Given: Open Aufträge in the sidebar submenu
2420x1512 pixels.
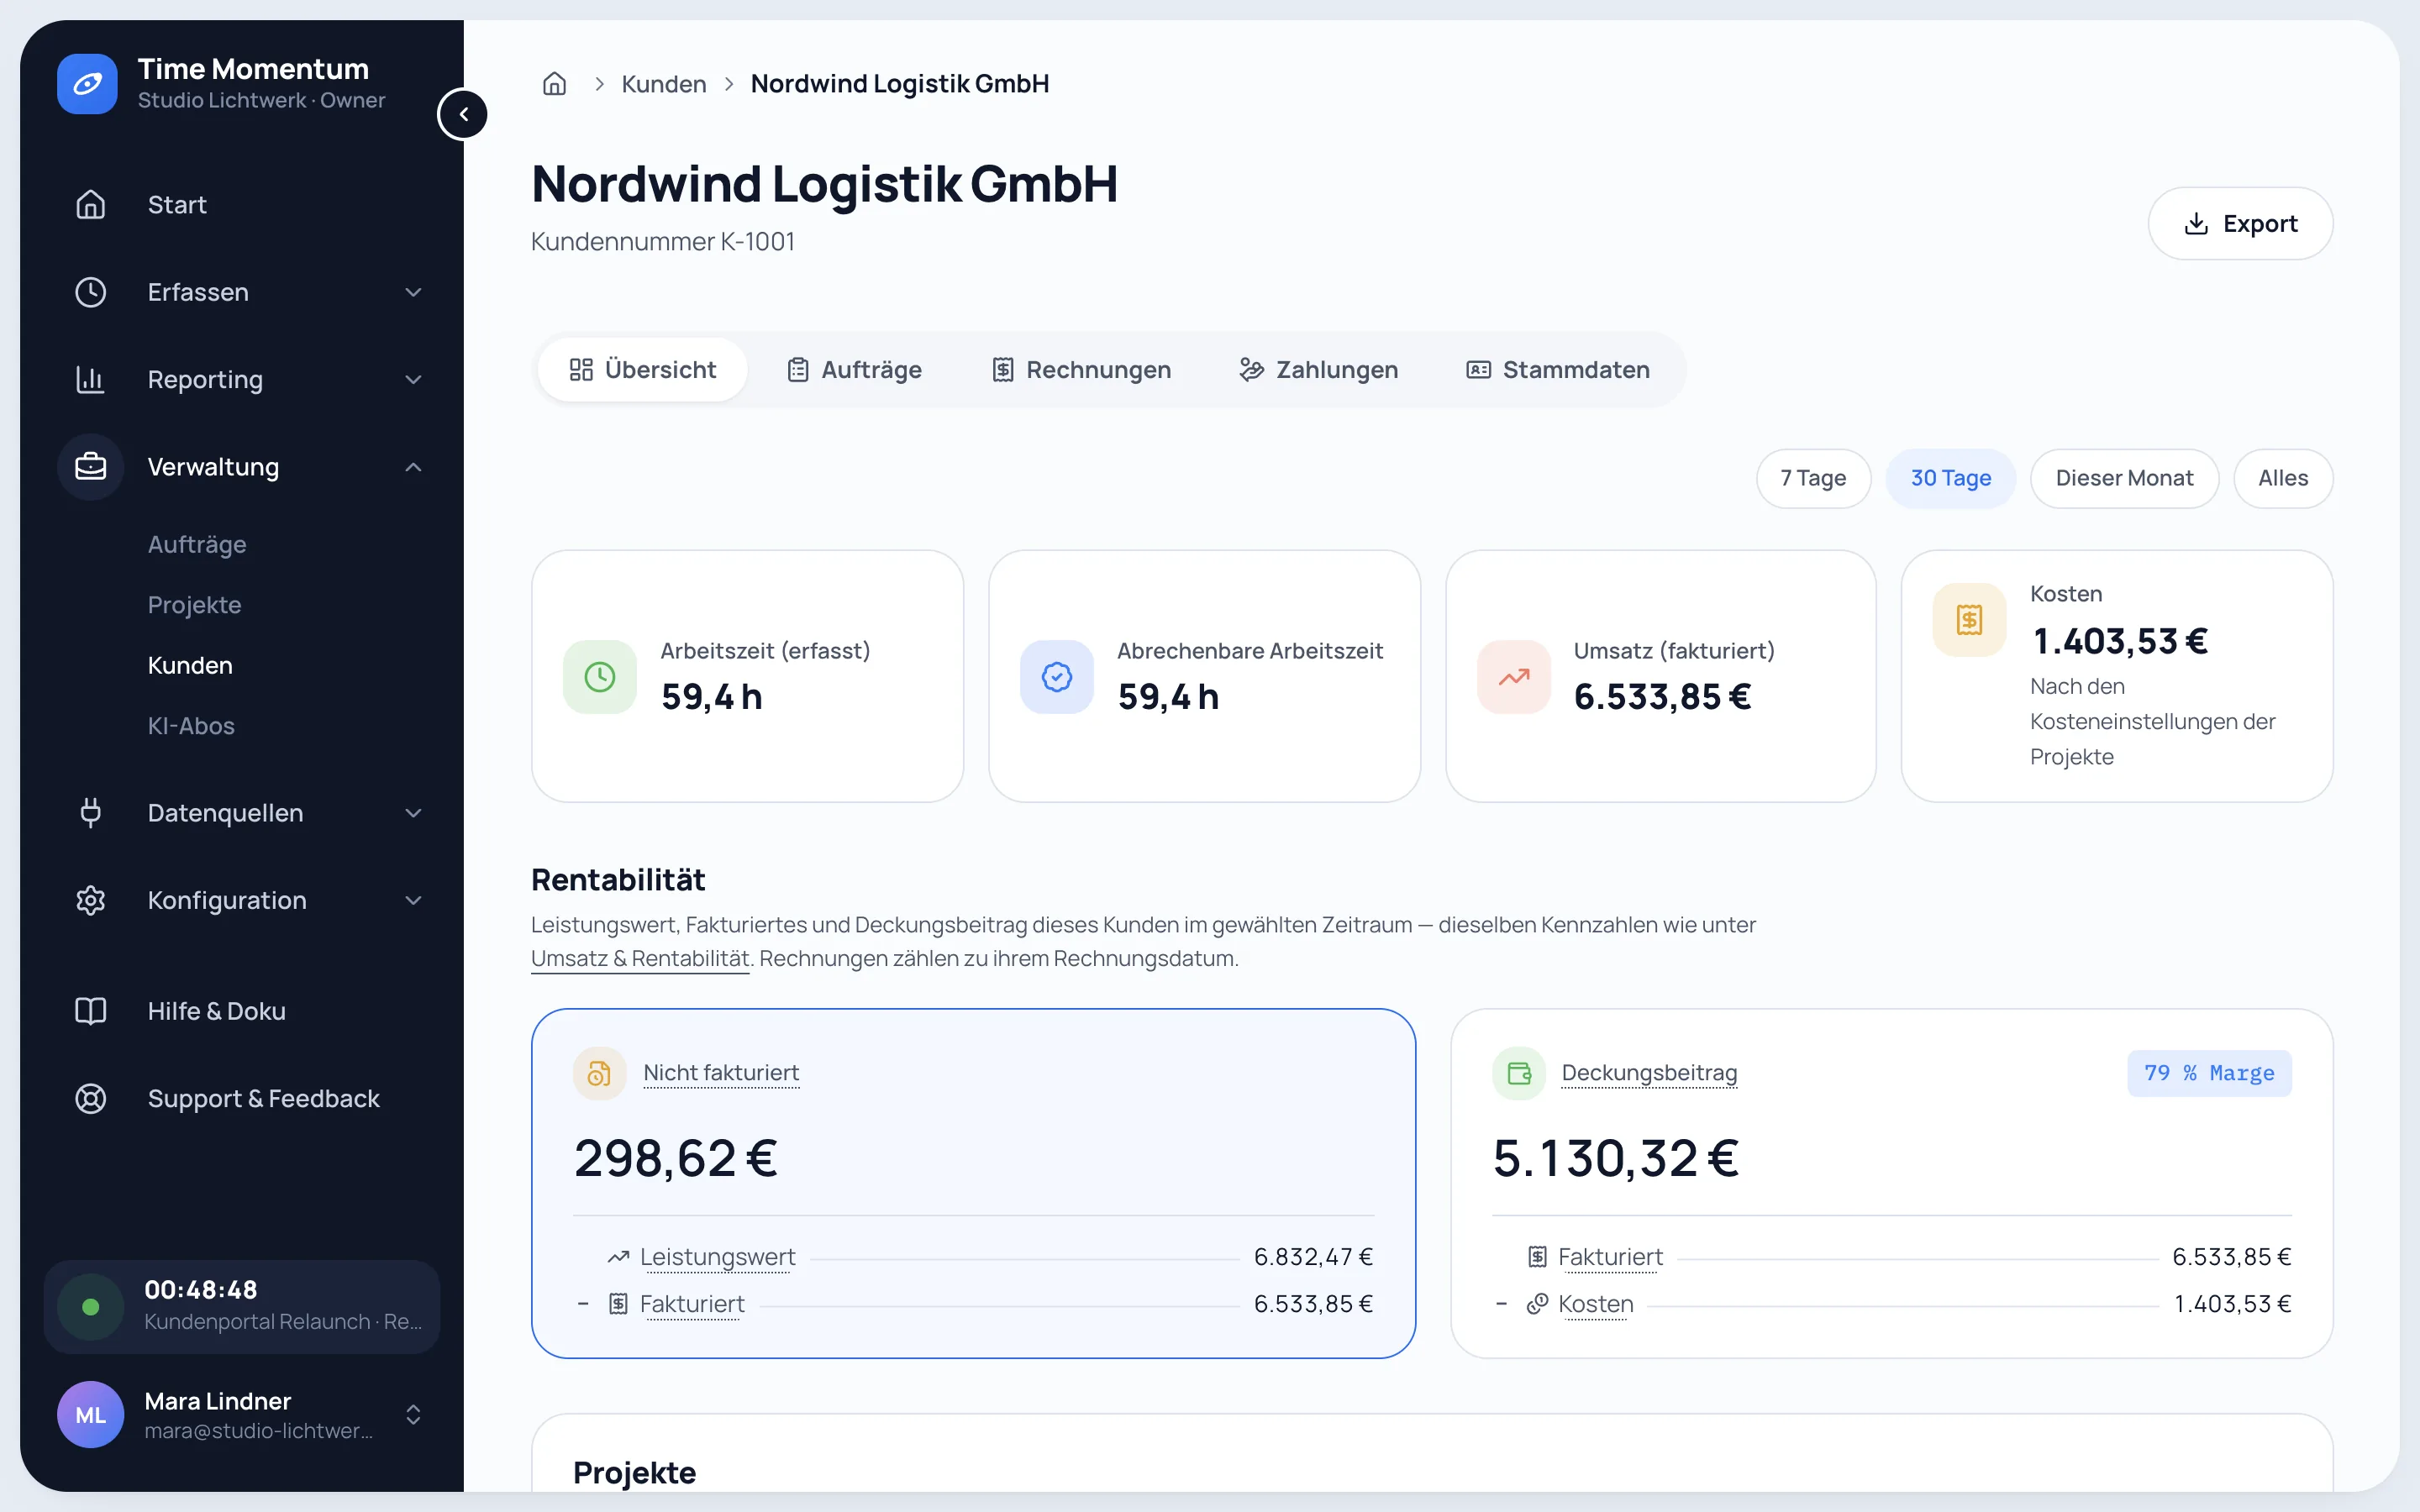Looking at the screenshot, I should [x=197, y=544].
